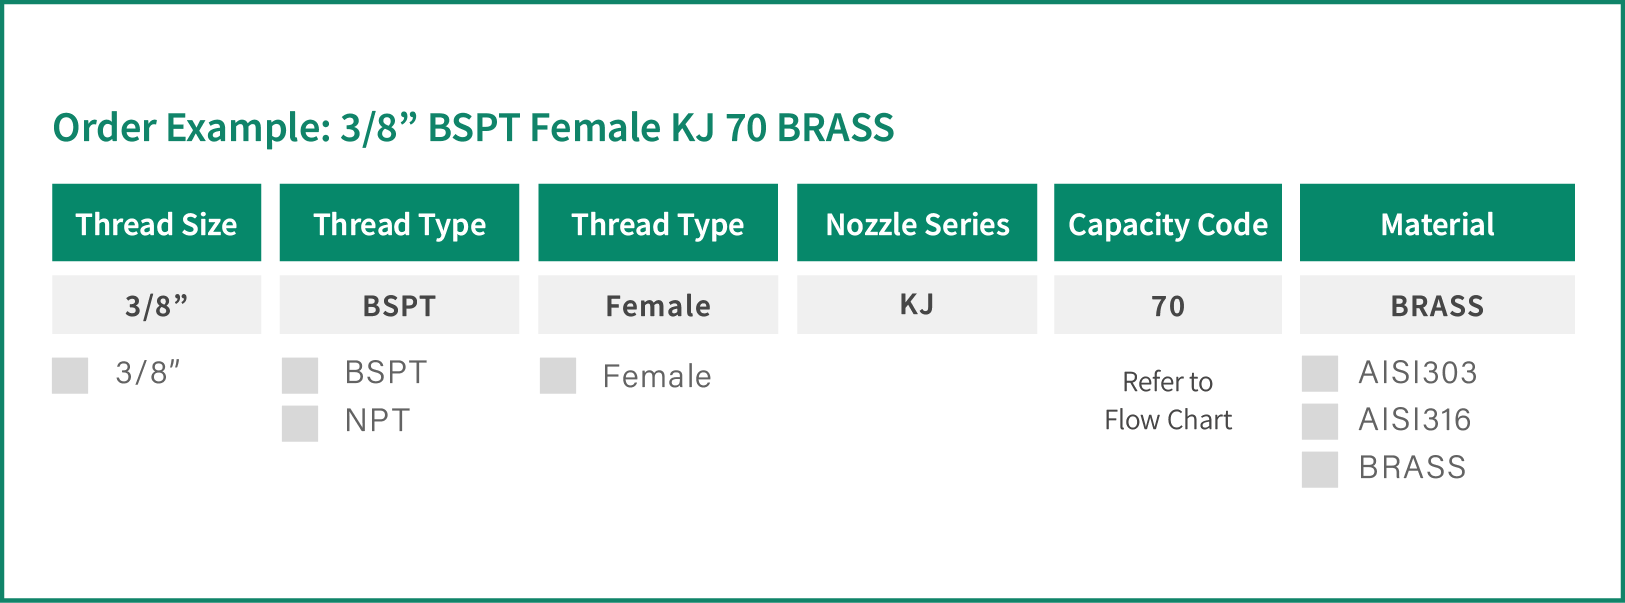Click the Thread Size header
This screenshot has height=603, width=1625.
(156, 223)
